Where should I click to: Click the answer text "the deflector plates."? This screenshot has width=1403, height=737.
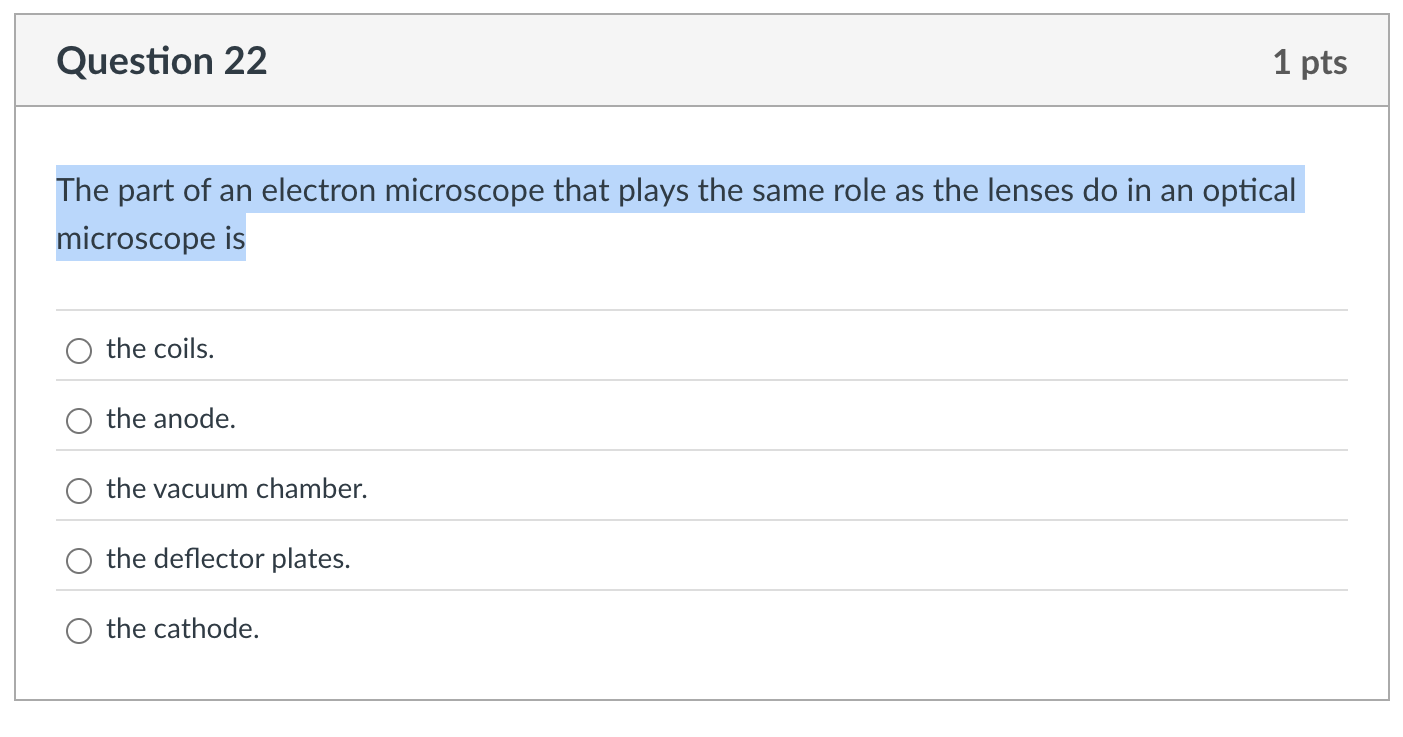click(x=227, y=559)
